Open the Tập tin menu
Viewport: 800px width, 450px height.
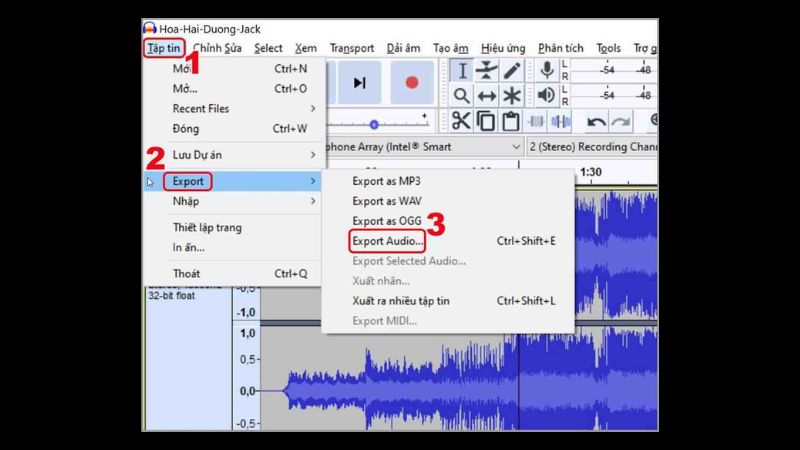tap(164, 48)
